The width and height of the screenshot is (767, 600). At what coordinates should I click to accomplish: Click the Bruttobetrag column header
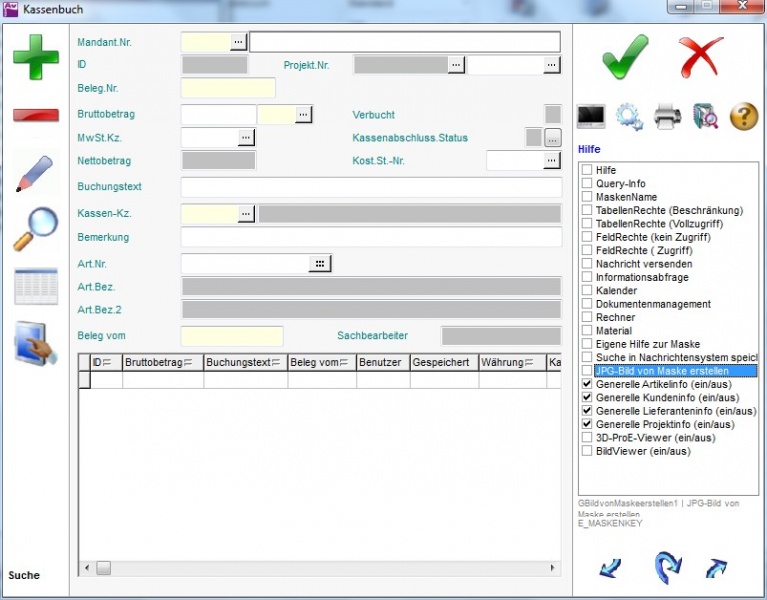point(163,363)
